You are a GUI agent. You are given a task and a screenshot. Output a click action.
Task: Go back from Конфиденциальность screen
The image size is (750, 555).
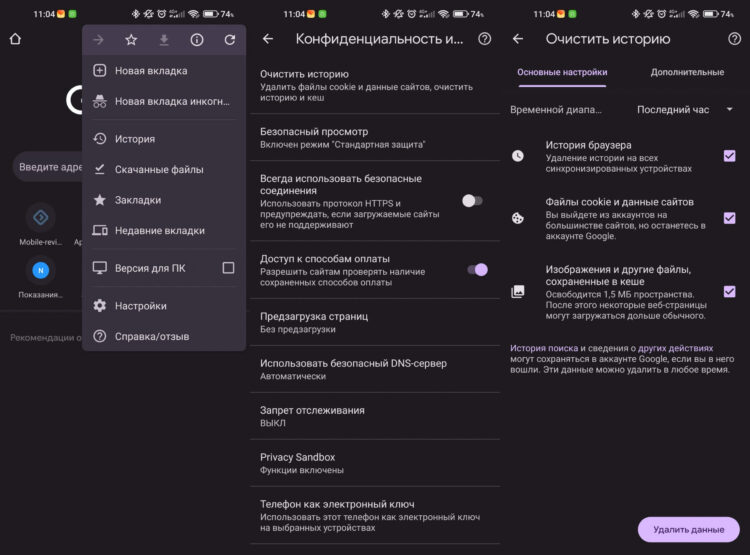(268, 39)
